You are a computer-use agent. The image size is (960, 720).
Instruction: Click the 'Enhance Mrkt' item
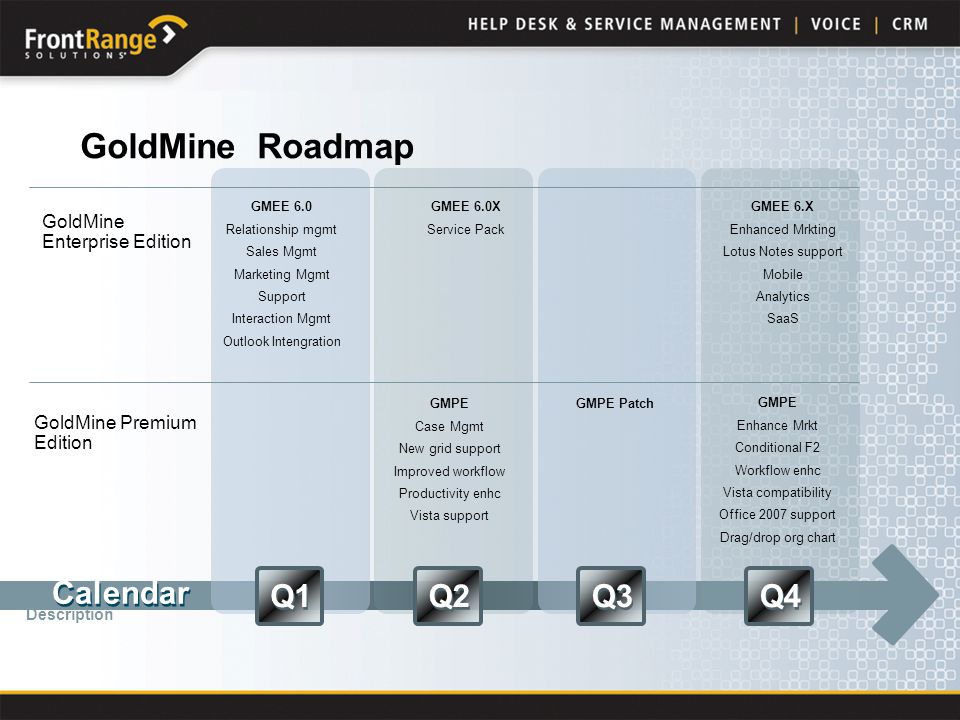[777, 426]
